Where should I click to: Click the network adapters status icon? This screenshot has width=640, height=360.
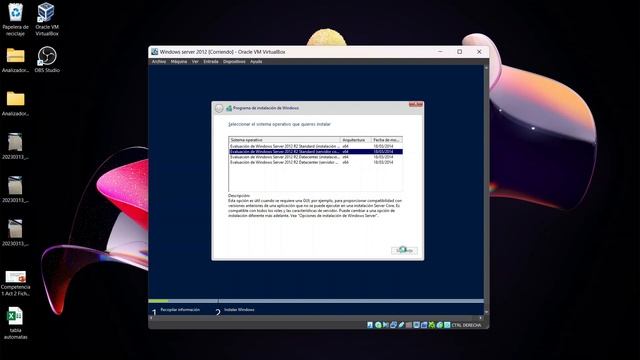393,325
